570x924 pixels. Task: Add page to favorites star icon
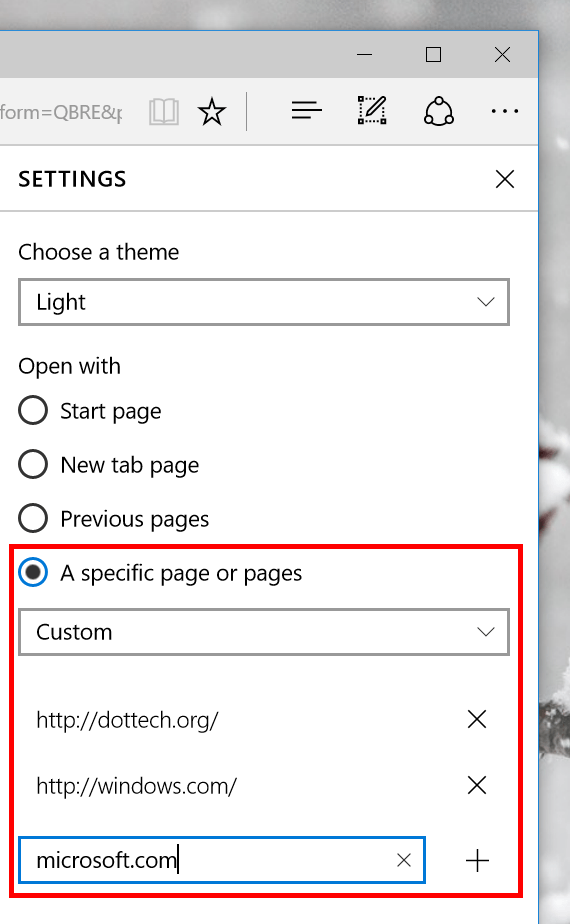pos(212,111)
